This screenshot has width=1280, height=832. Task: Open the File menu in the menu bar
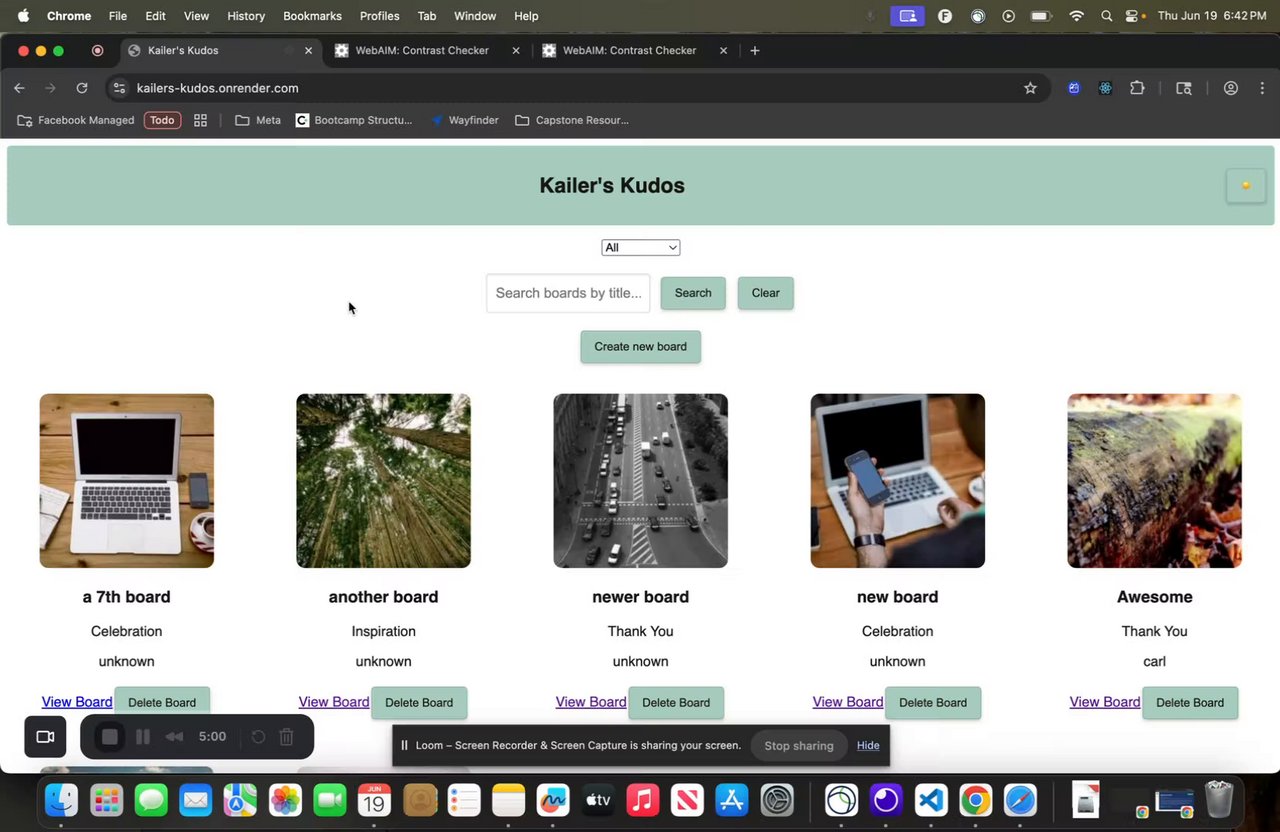point(118,16)
